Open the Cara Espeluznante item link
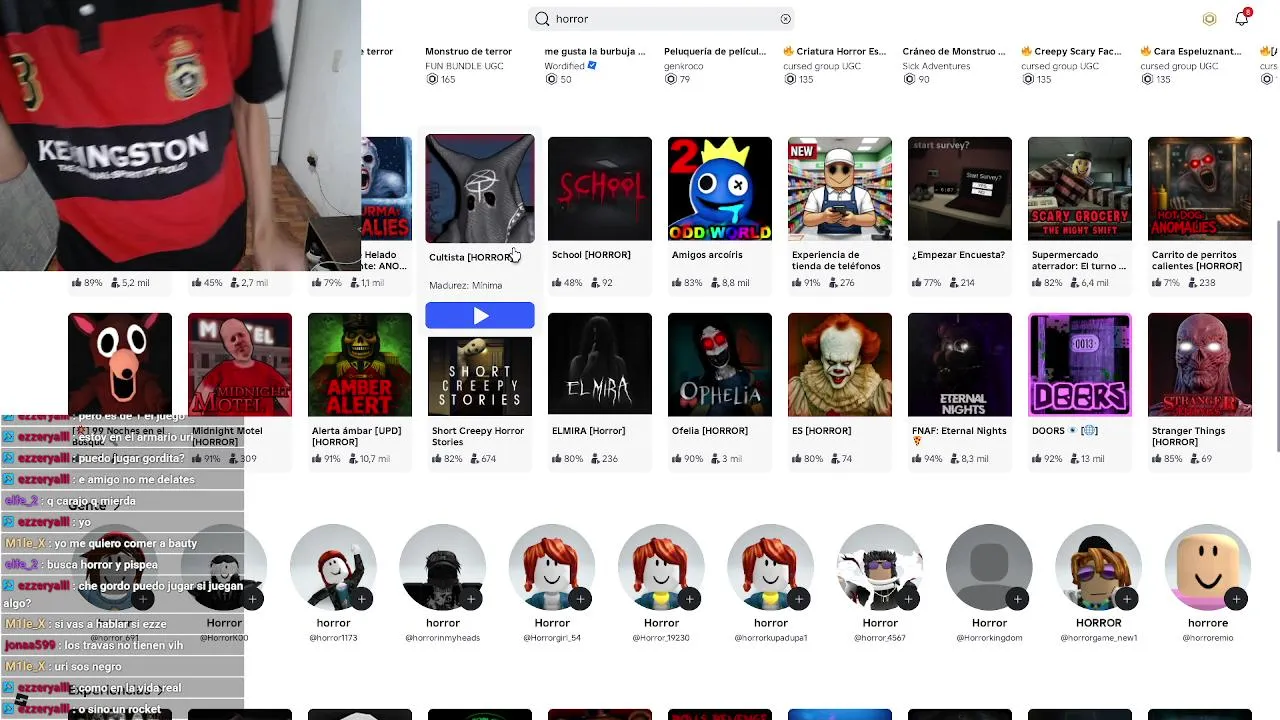1280x720 pixels. [1192, 51]
